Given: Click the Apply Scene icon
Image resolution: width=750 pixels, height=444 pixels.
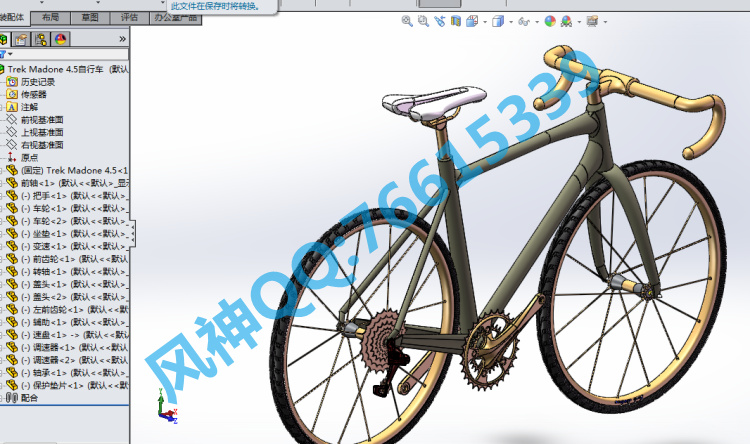Looking at the screenshot, I should [566, 21].
